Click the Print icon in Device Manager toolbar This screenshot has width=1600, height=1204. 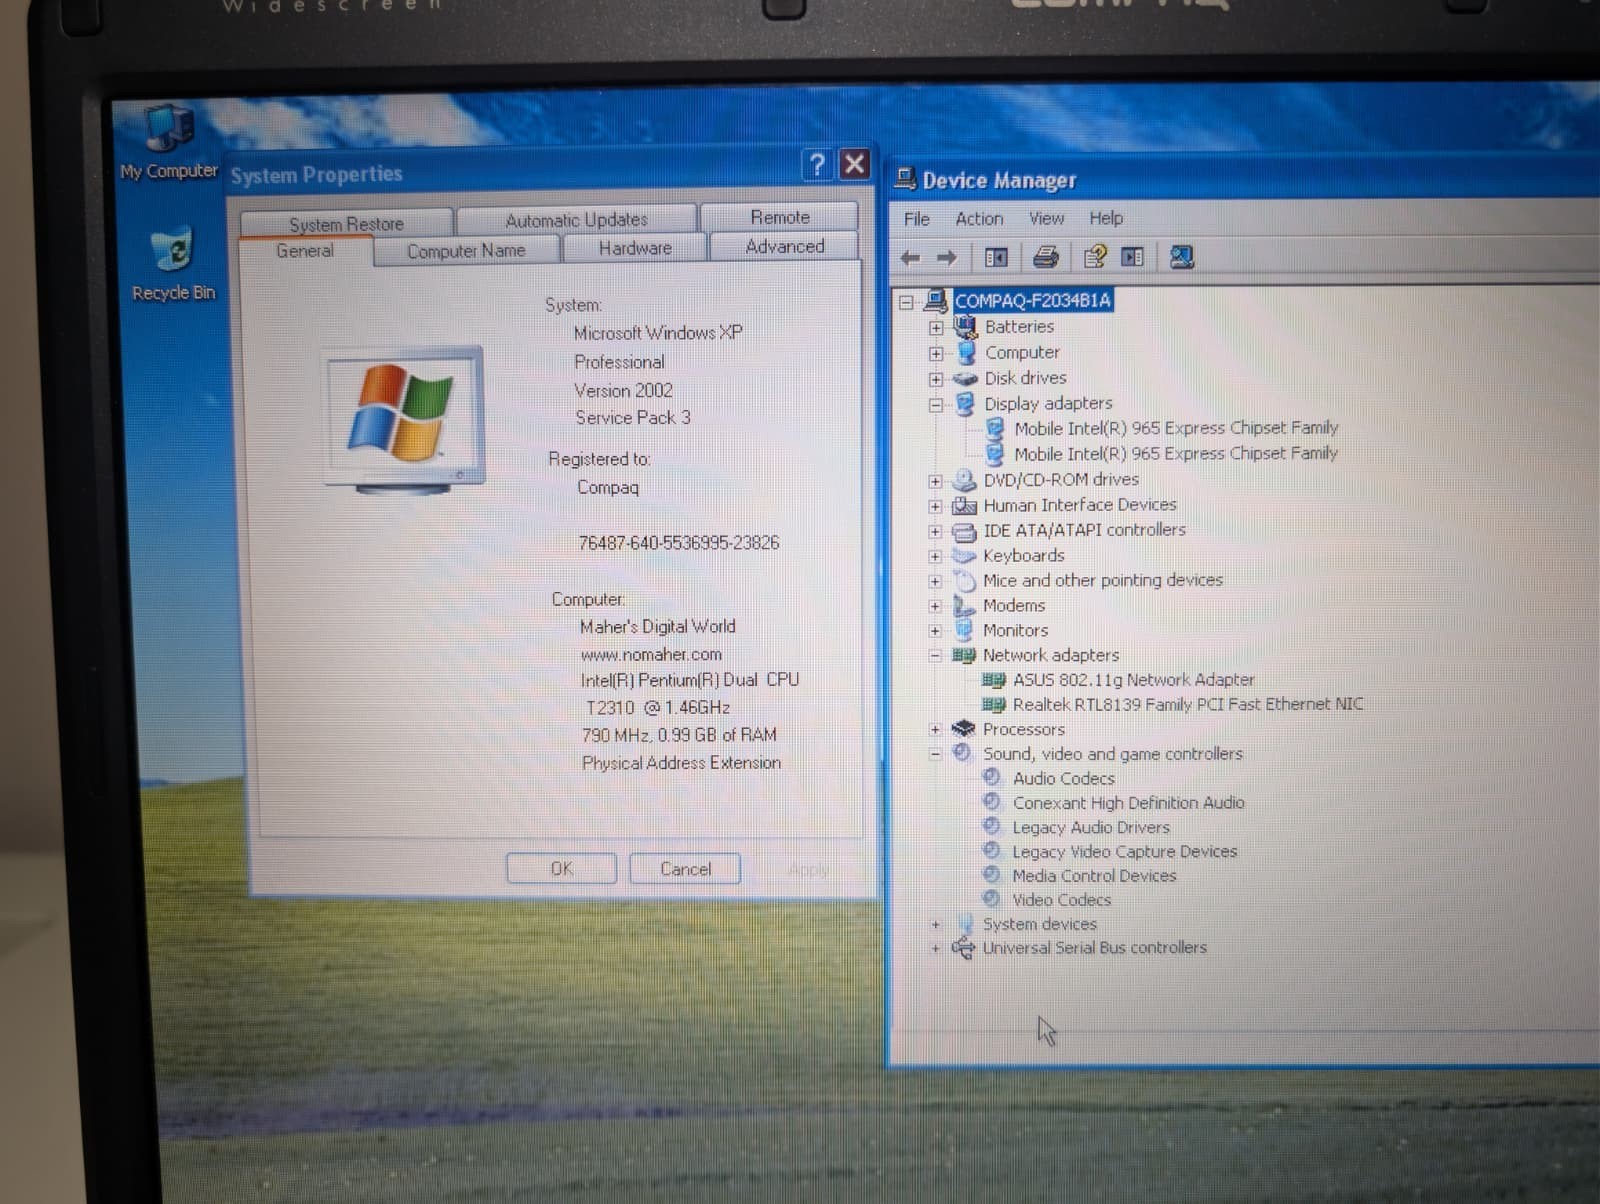point(1045,258)
